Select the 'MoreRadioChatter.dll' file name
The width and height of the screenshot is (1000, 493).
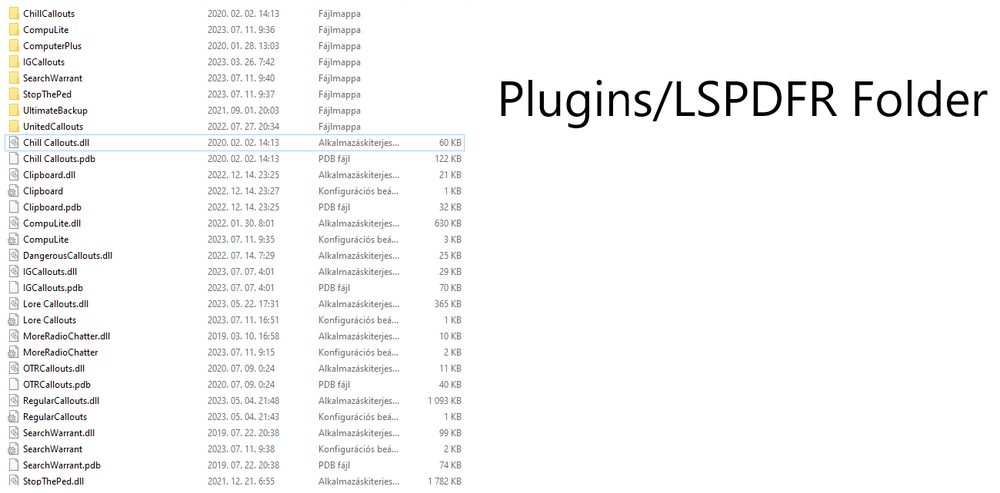point(67,336)
